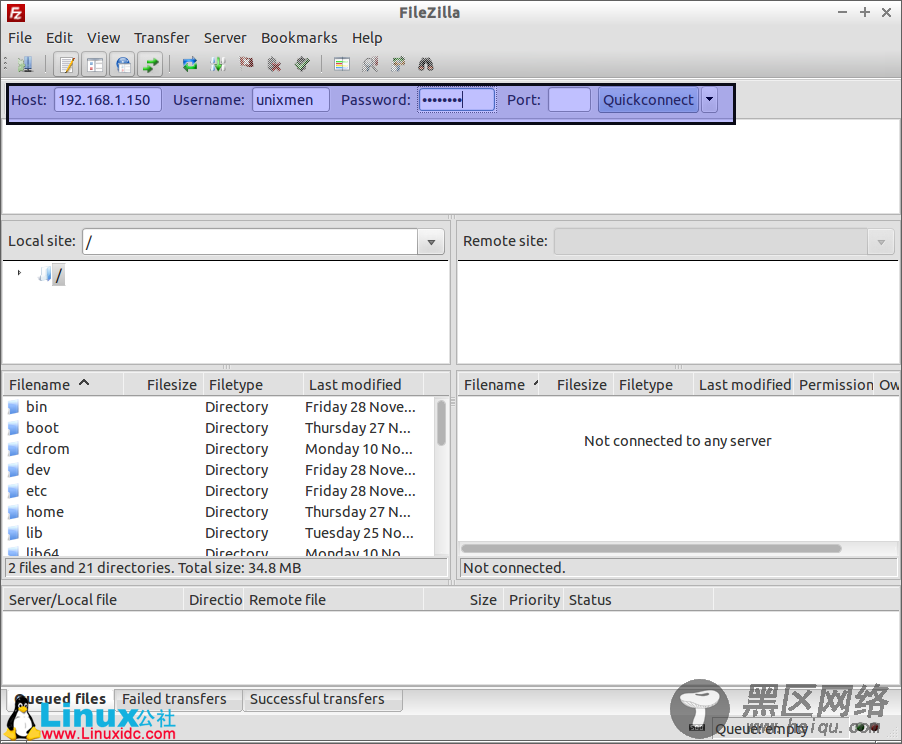Select the bin directory folder icon
This screenshot has width=902, height=744.
[14, 407]
